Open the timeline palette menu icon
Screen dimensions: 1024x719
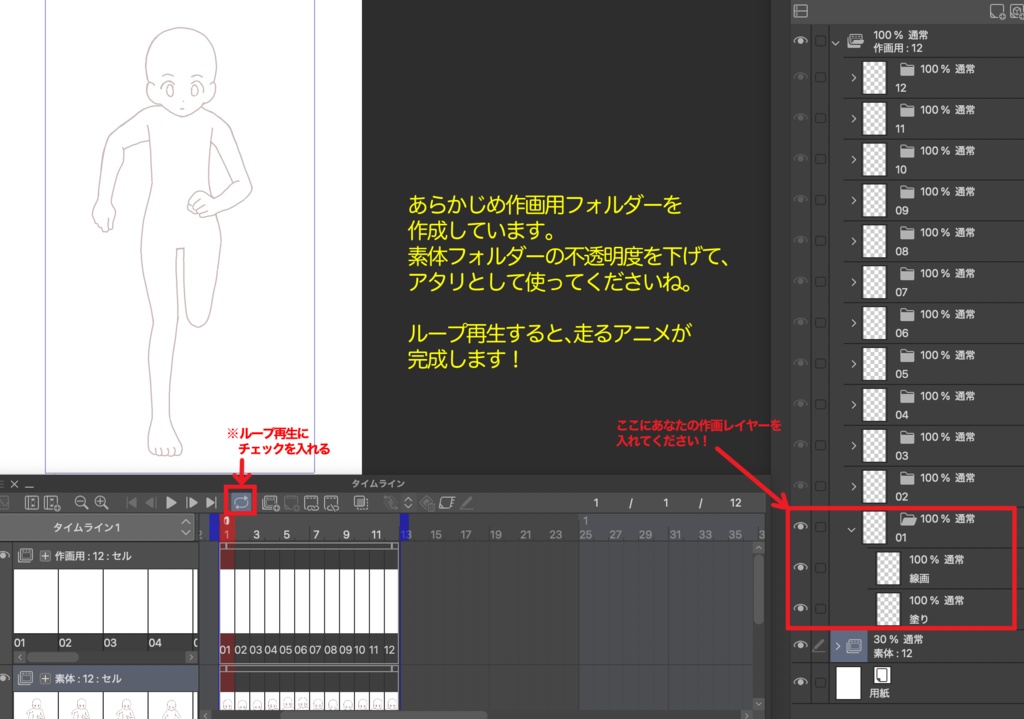(x=3, y=485)
